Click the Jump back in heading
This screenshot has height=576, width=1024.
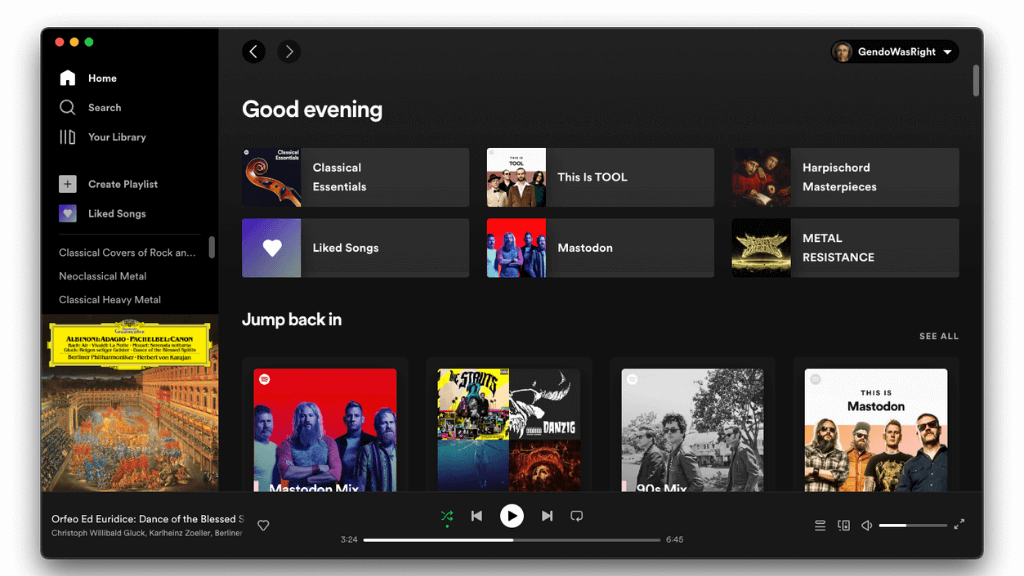coord(292,319)
